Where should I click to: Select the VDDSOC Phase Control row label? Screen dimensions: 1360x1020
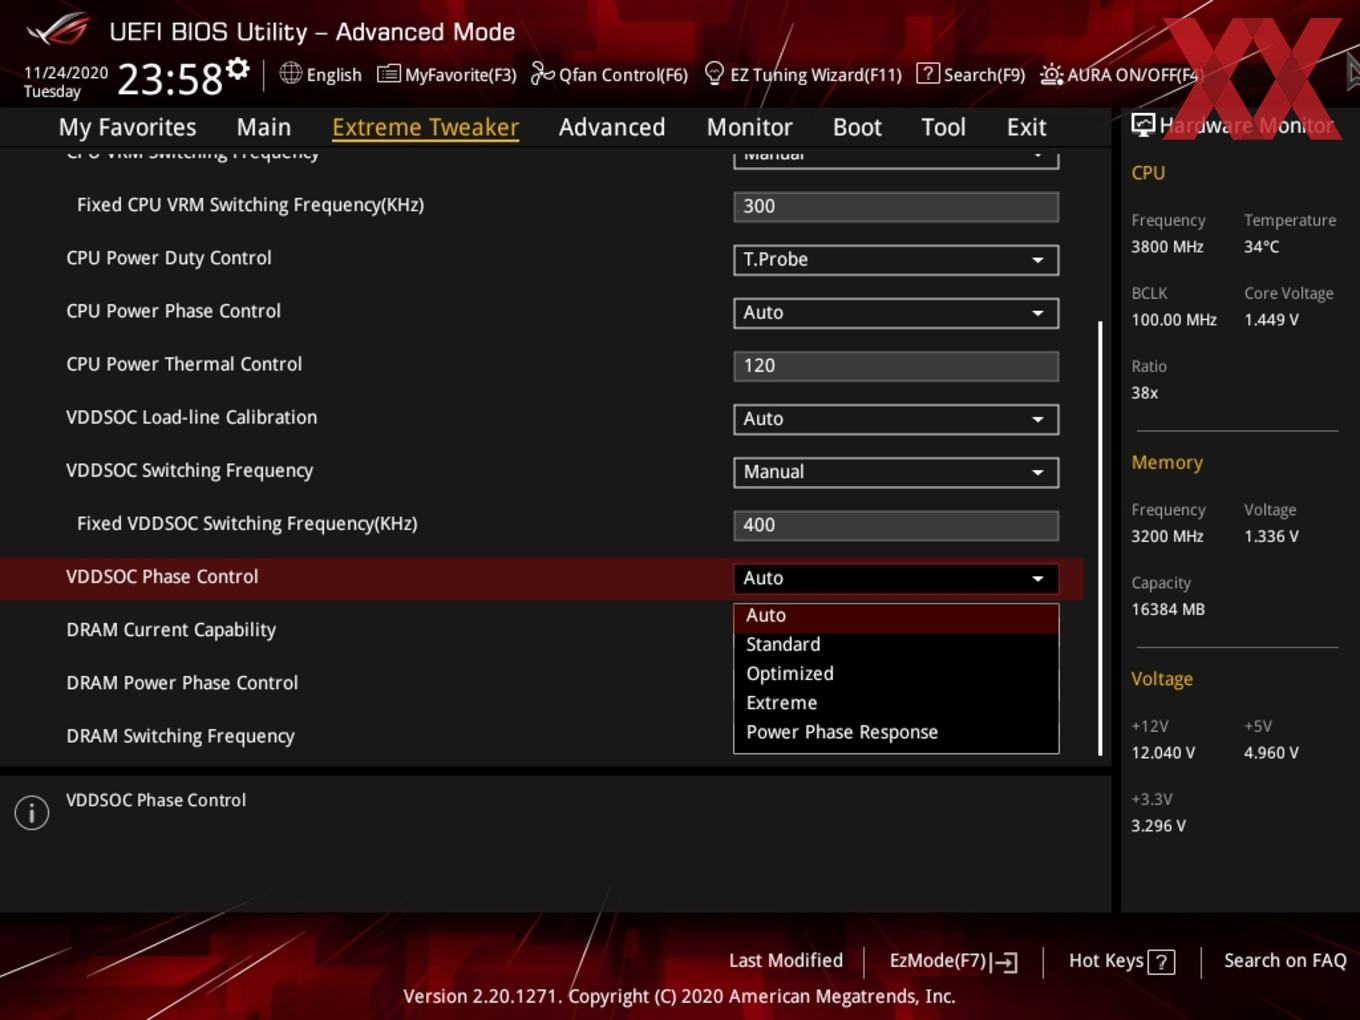point(162,577)
